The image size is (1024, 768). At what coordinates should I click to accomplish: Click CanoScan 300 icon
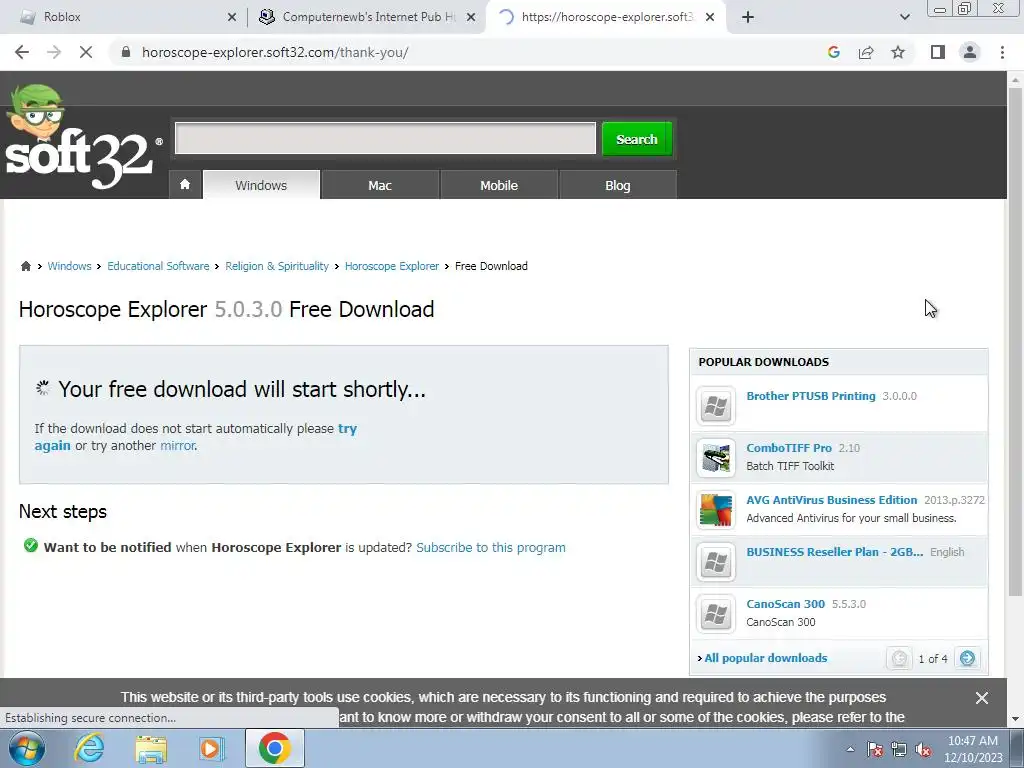click(716, 615)
